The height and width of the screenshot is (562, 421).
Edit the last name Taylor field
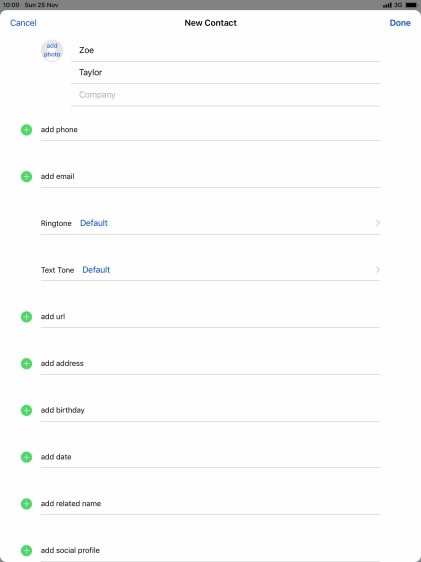point(225,73)
